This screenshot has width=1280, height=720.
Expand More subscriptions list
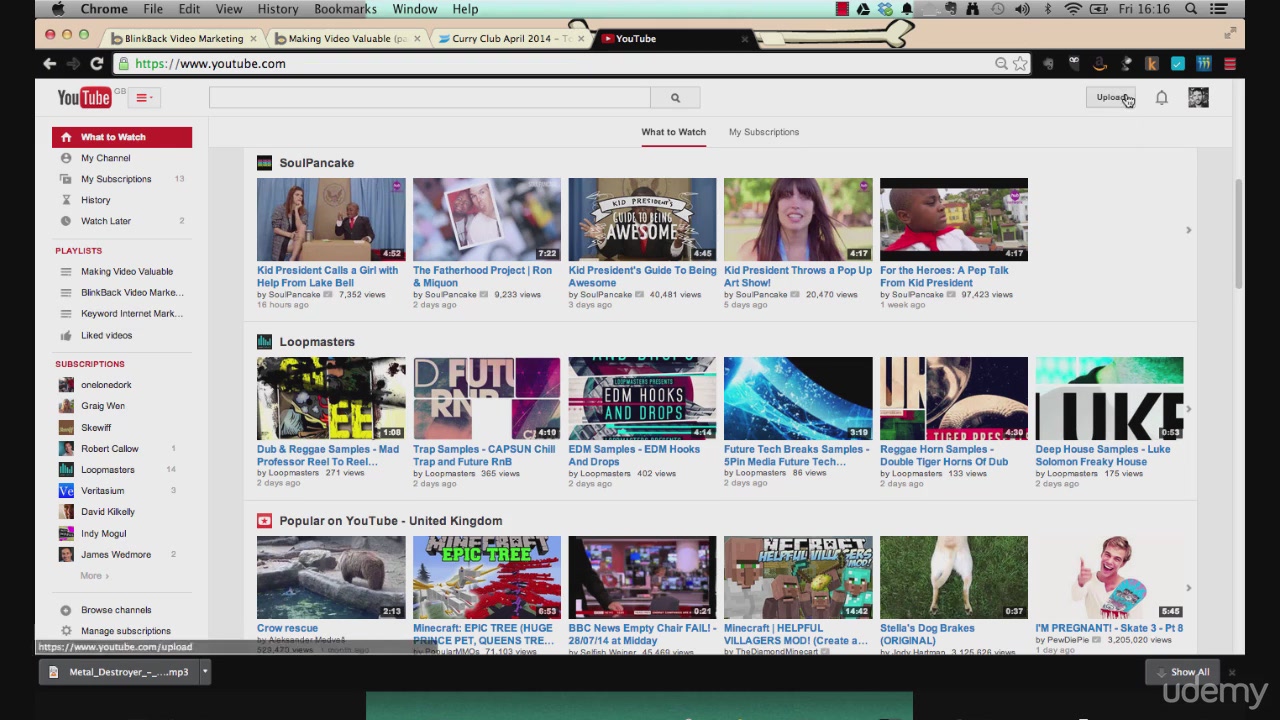[94, 576]
